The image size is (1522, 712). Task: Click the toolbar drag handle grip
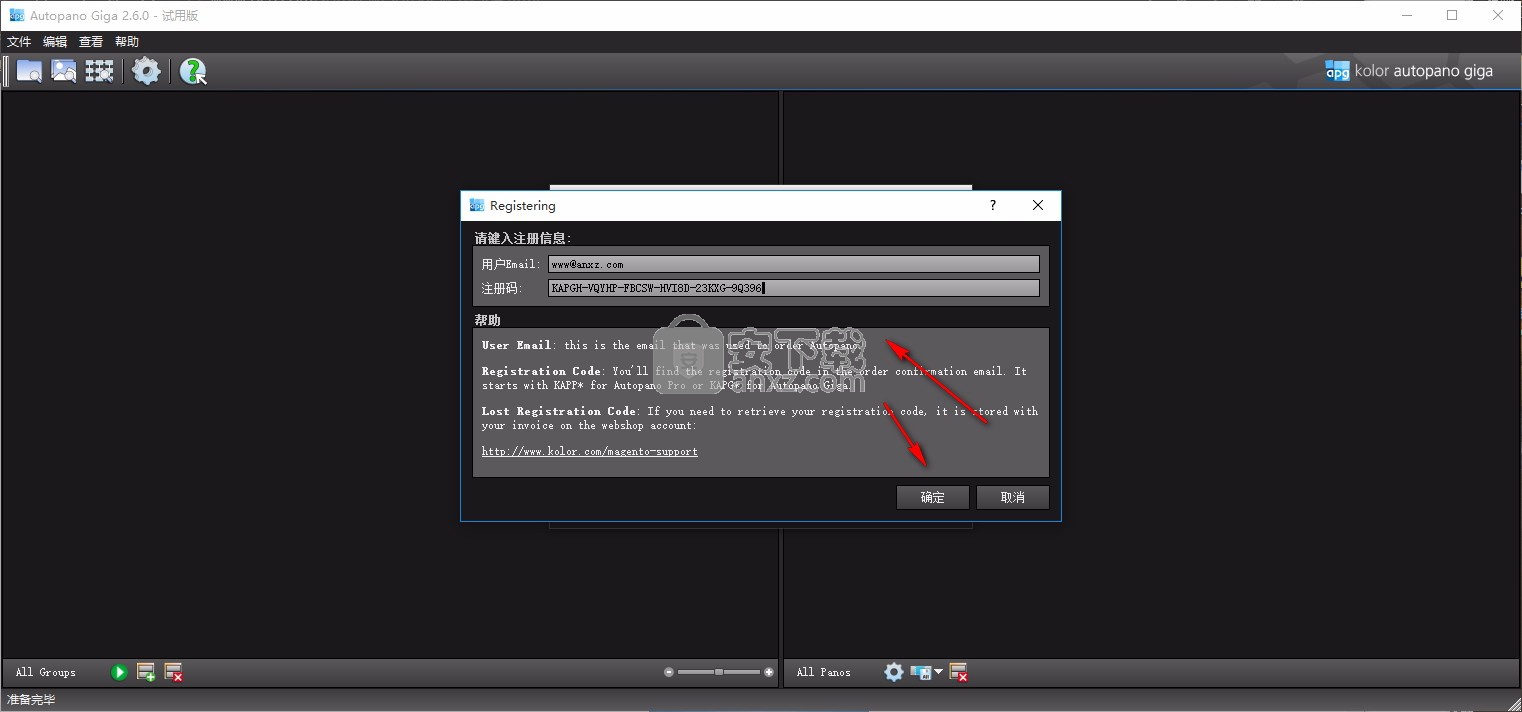(x=6, y=71)
